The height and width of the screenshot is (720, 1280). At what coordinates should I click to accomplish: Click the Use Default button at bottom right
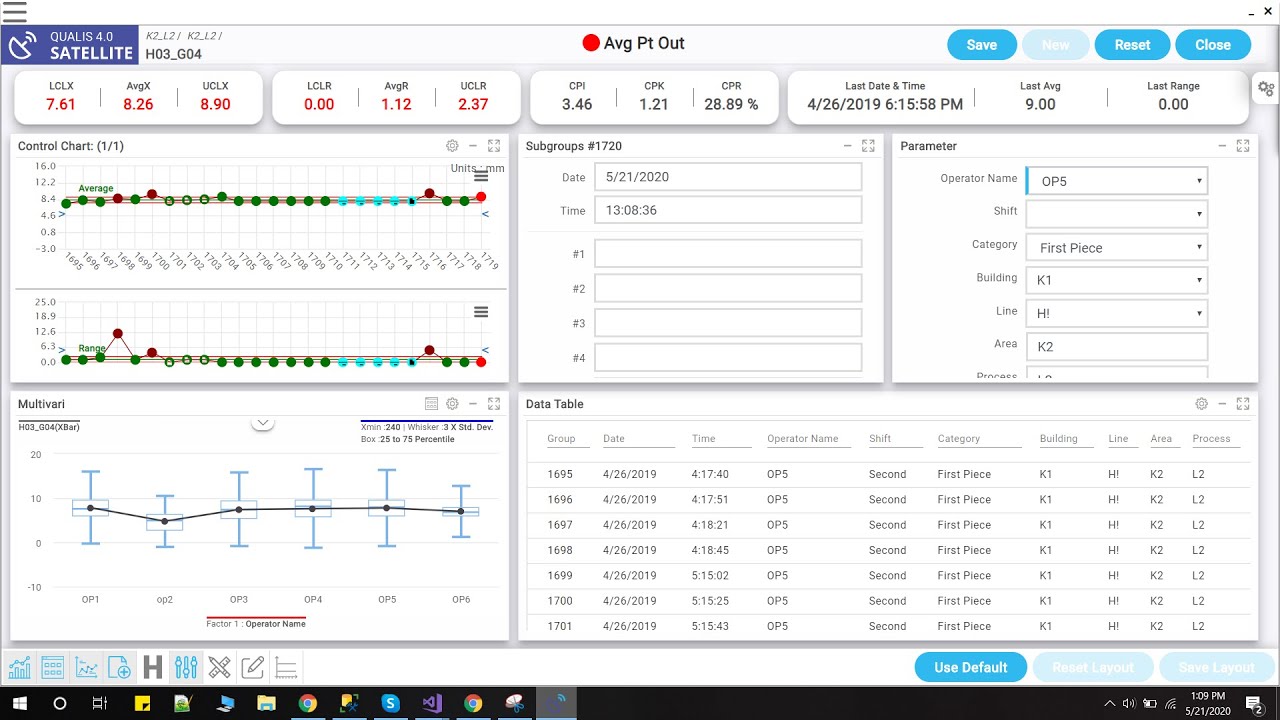click(970, 667)
